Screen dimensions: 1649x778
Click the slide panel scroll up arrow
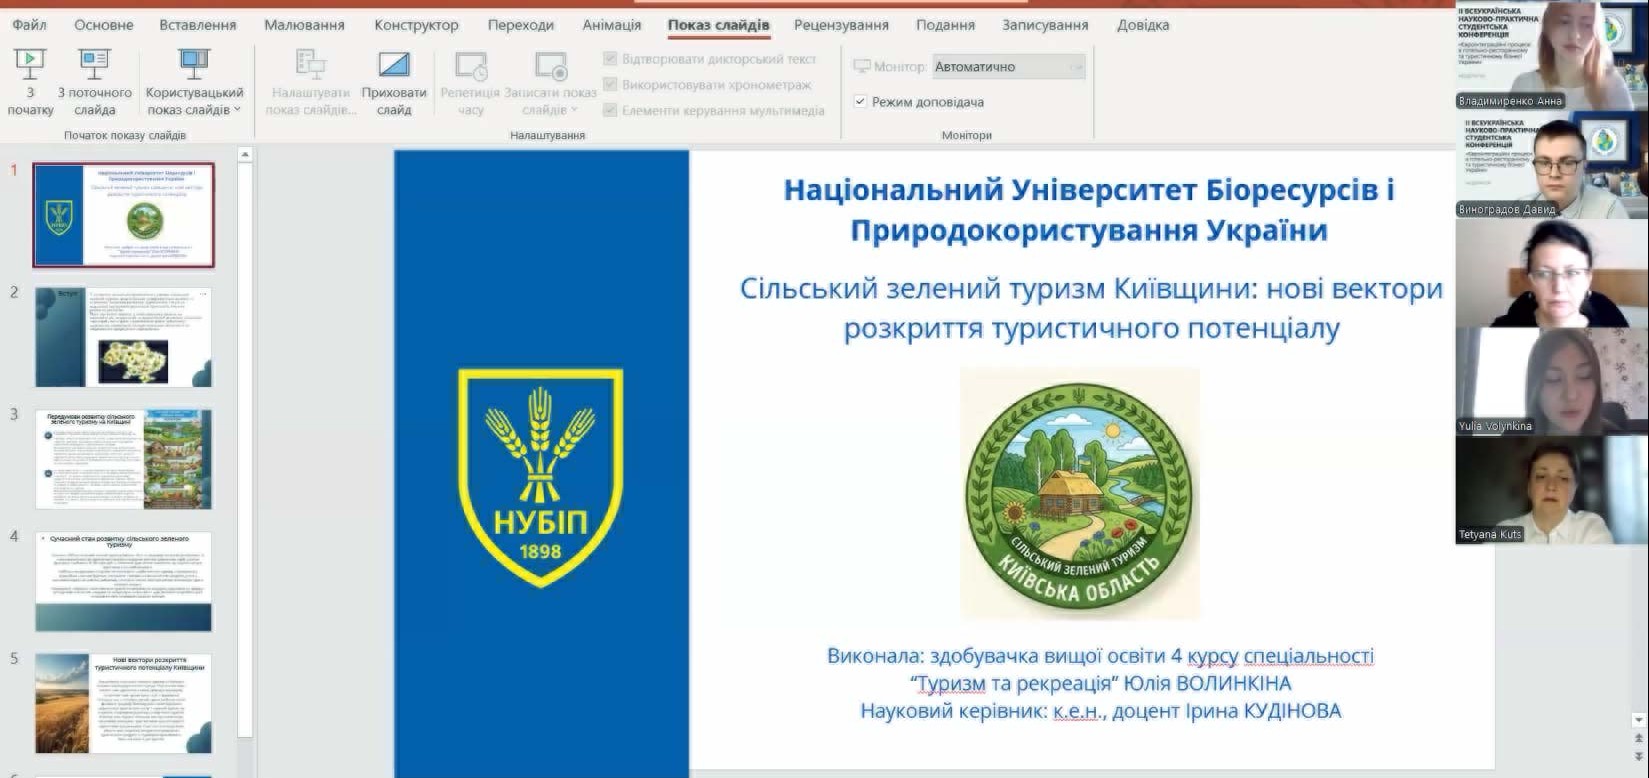245,155
